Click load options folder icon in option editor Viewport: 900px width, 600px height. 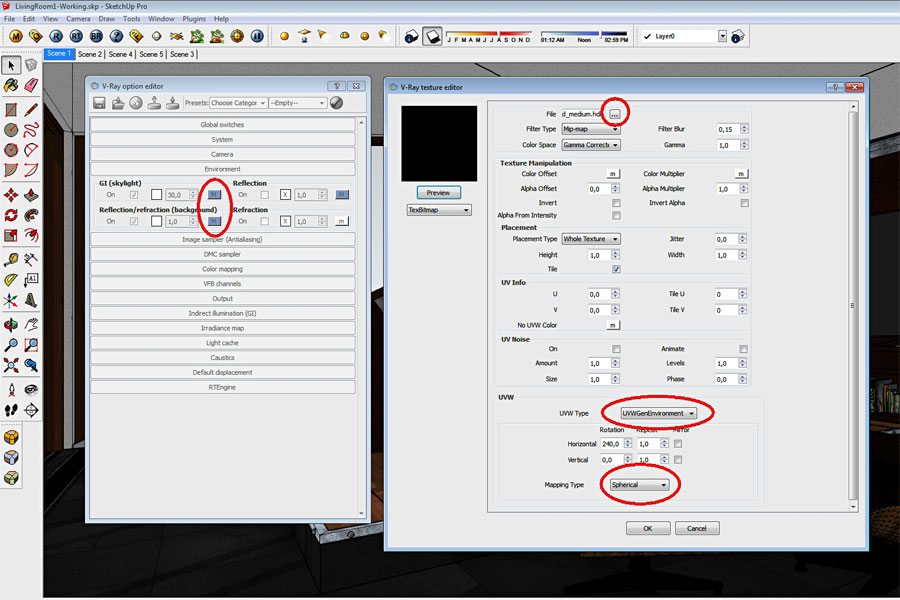coord(118,103)
